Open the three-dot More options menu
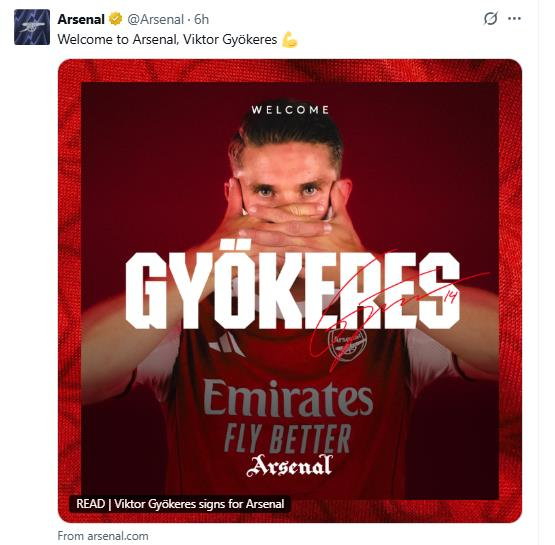 pyautogui.click(x=514, y=18)
